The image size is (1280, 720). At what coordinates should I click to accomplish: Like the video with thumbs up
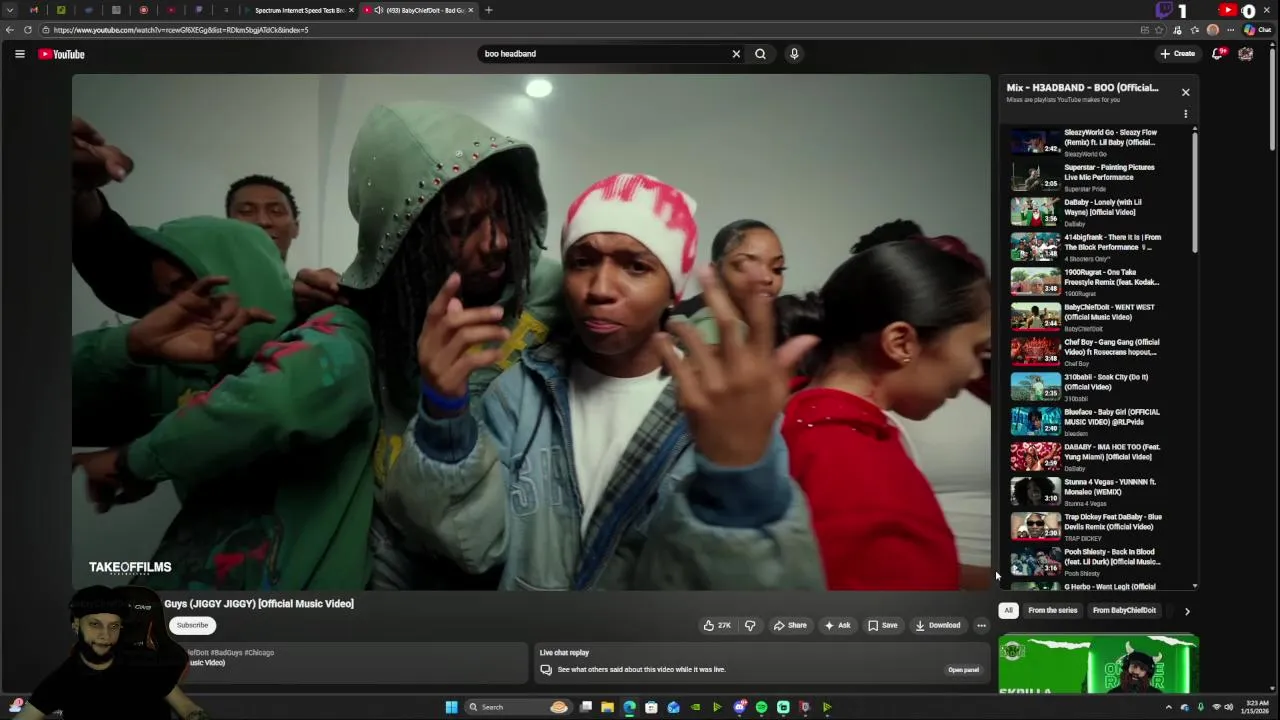(x=717, y=626)
